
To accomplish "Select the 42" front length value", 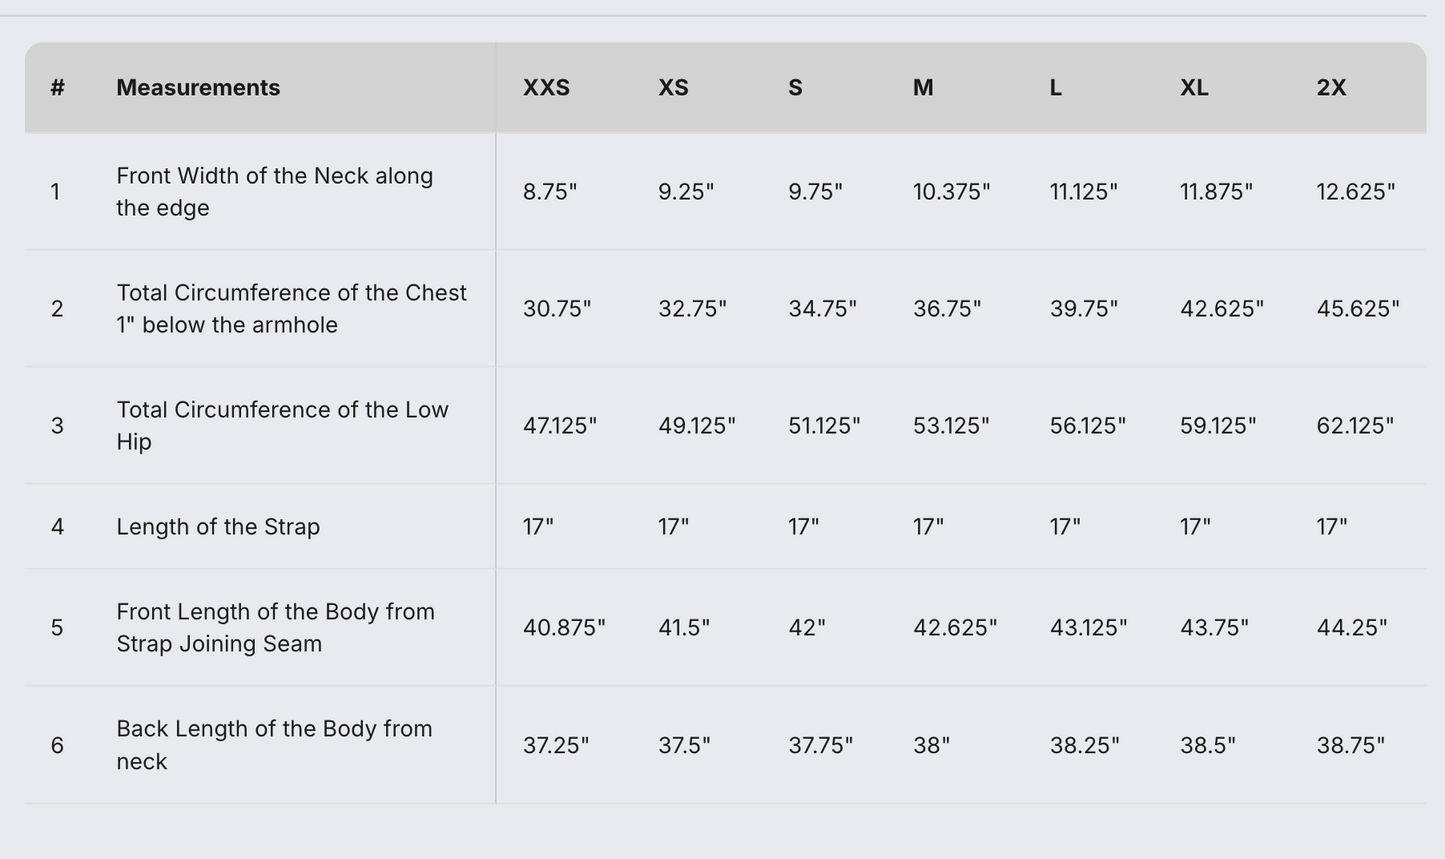I will (806, 628).
